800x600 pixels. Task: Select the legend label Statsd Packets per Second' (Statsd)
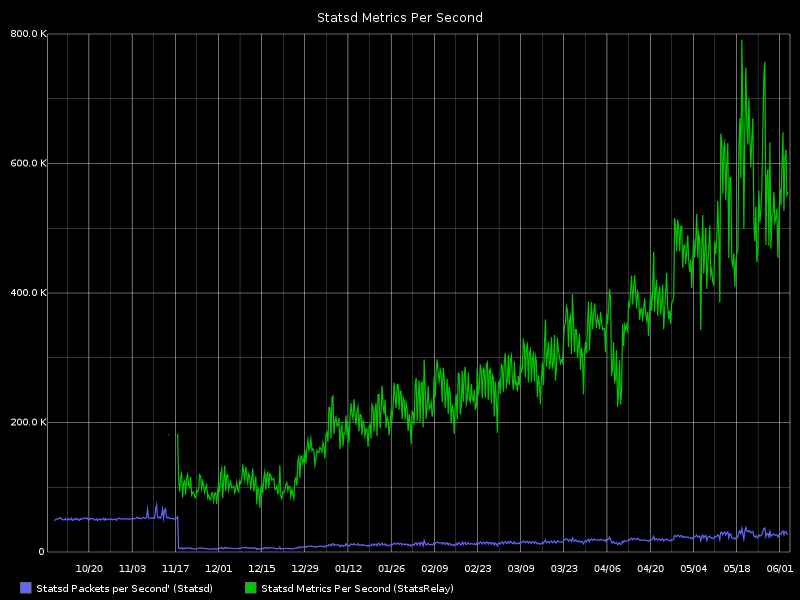(x=124, y=588)
